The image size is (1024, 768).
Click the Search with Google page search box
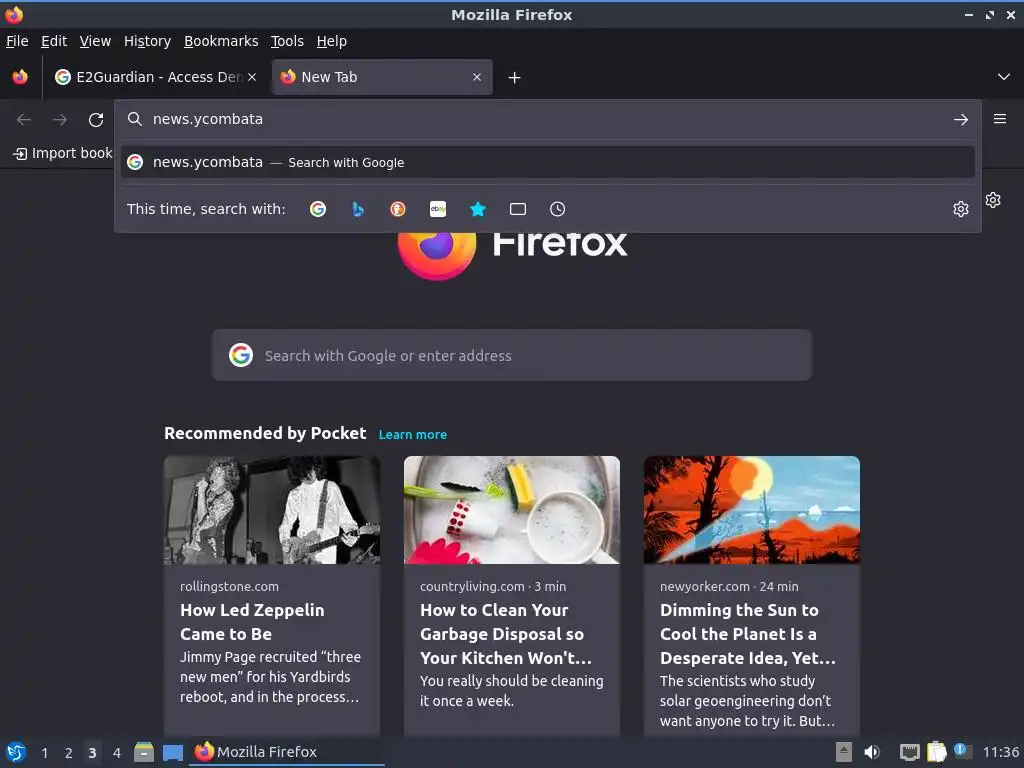(511, 355)
